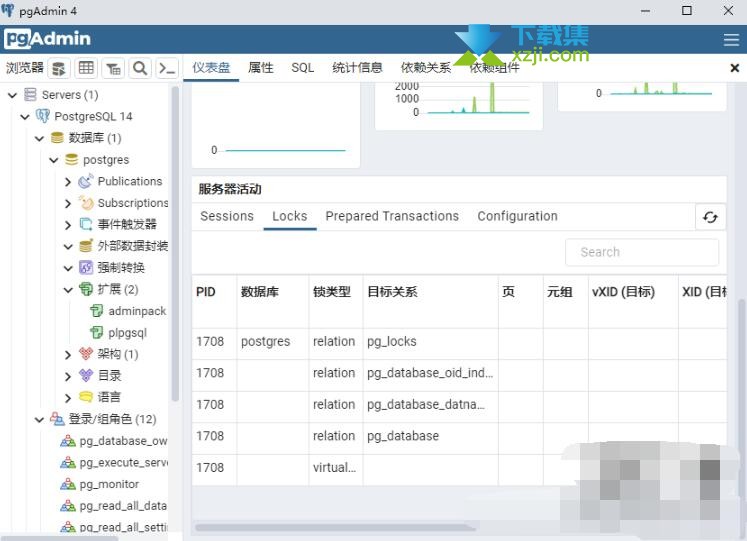This screenshot has width=747, height=541.
Task: Select the Servers group icon
Action: pos(30,94)
